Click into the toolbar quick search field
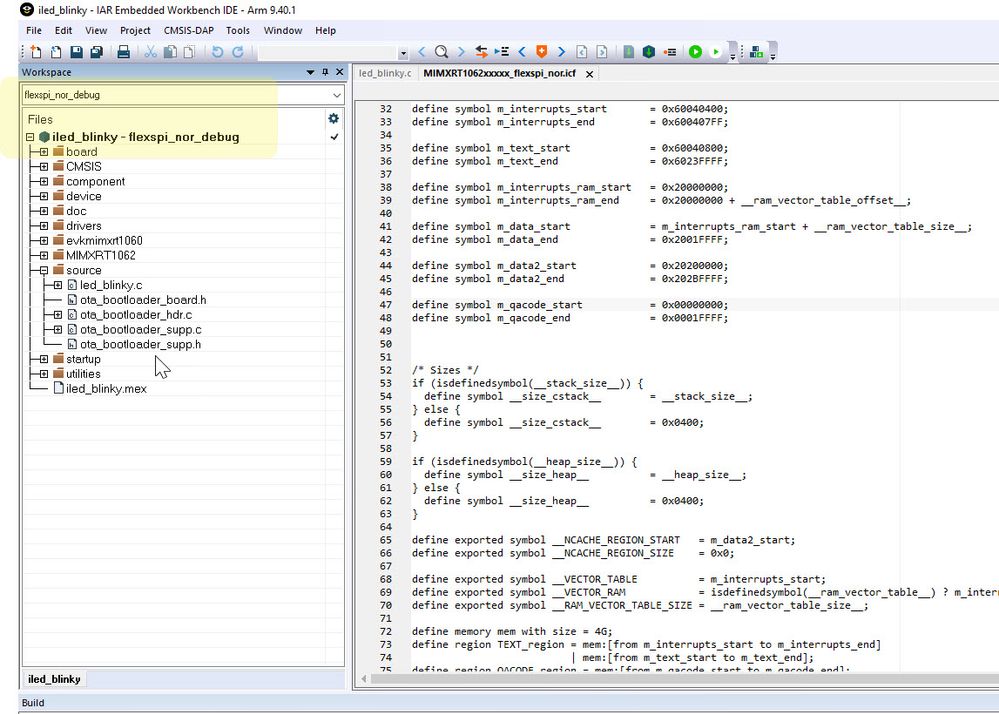This screenshot has height=714, width=999. (x=327, y=53)
